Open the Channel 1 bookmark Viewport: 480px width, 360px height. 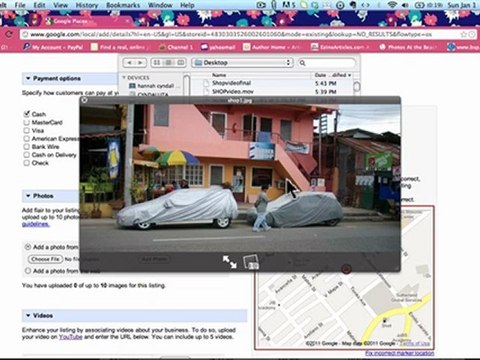(x=176, y=47)
